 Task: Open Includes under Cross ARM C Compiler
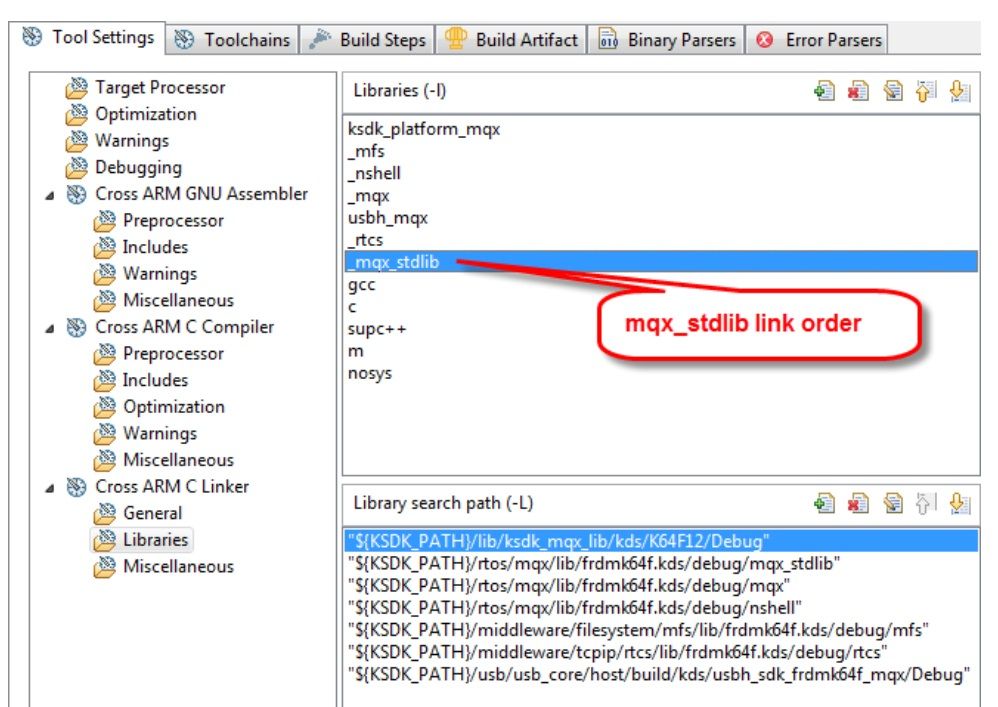click(x=141, y=381)
